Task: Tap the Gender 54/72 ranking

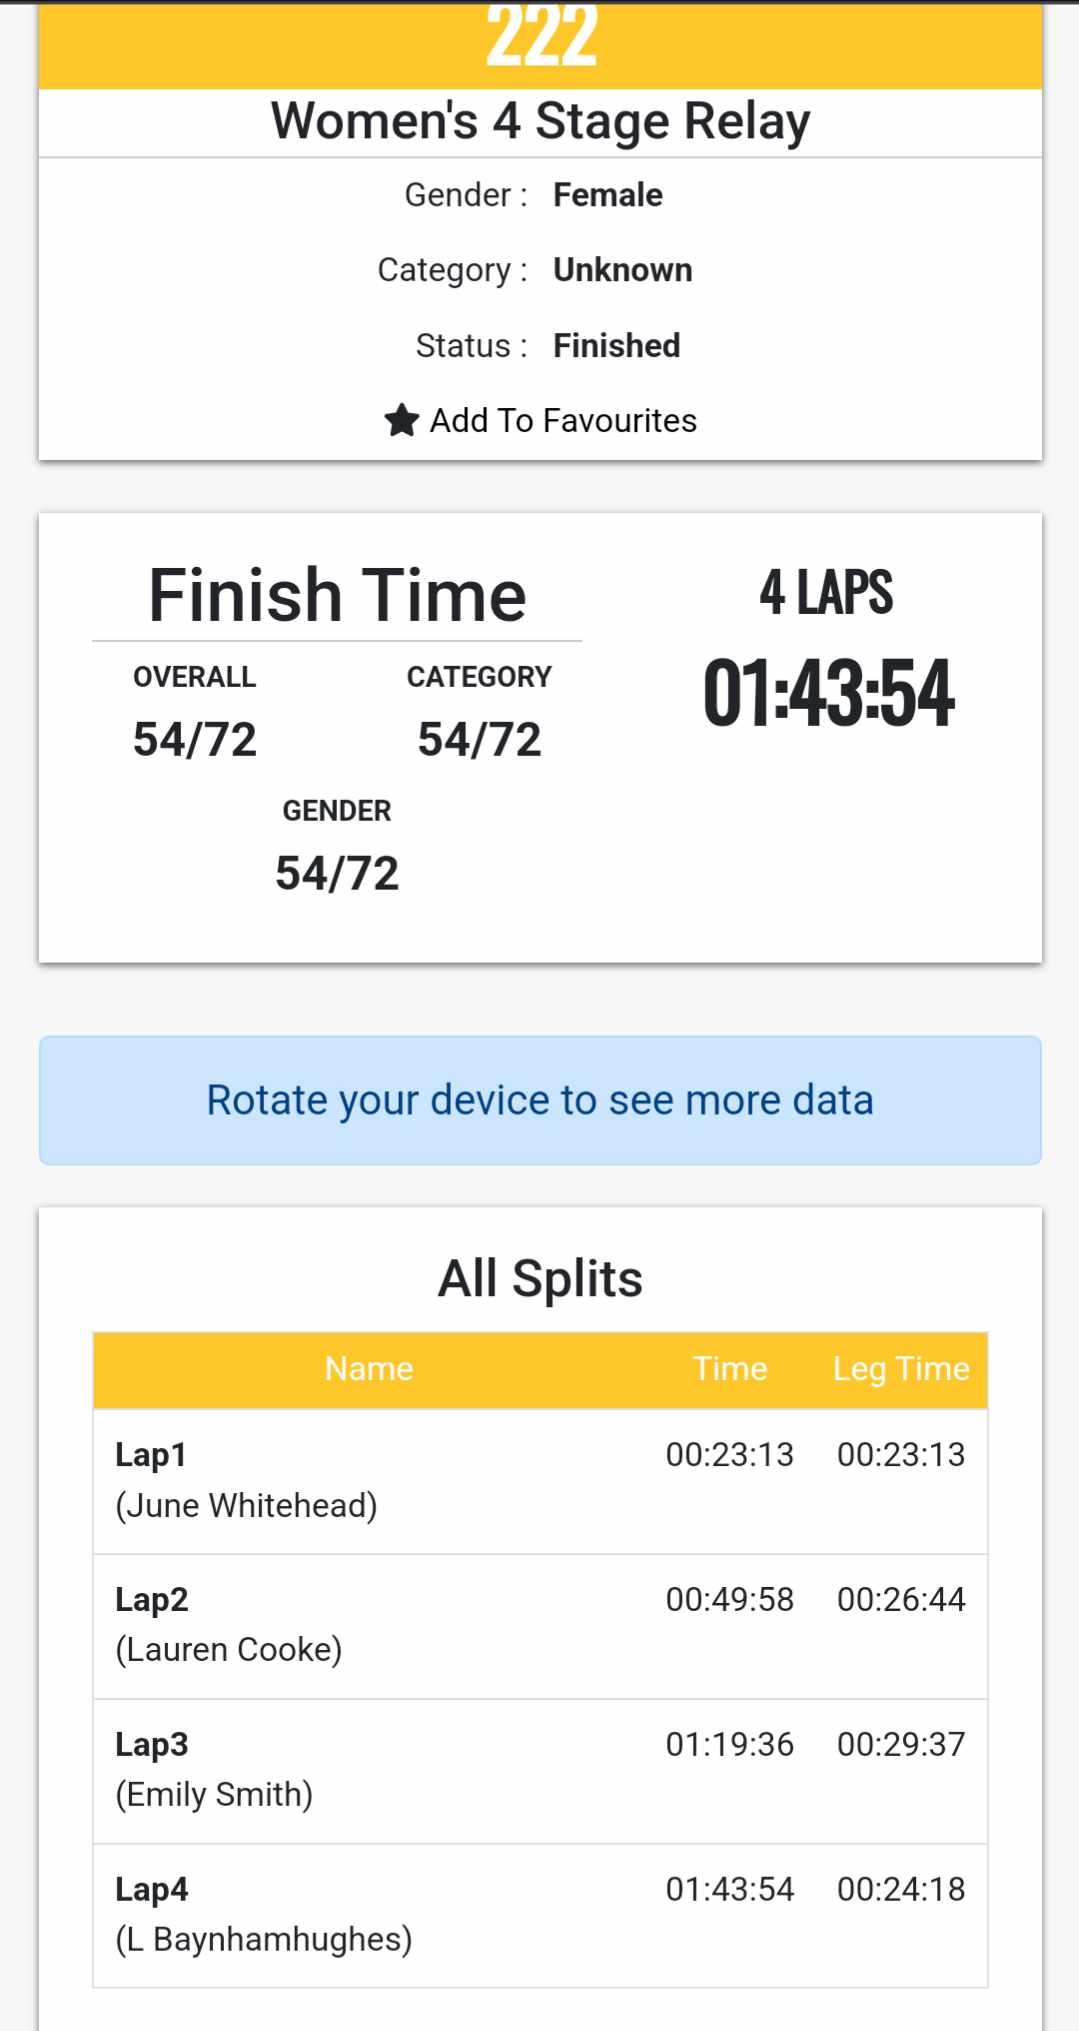Action: pyautogui.click(x=337, y=873)
